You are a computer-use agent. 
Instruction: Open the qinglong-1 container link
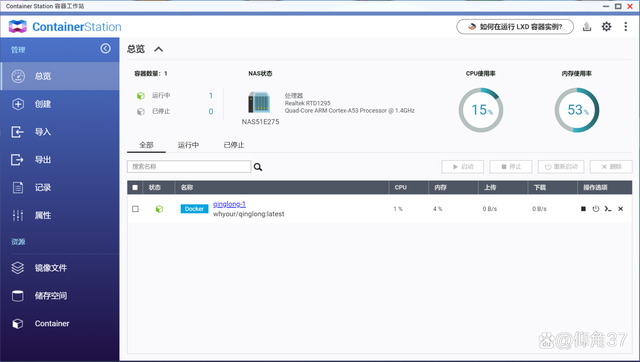coord(229,204)
